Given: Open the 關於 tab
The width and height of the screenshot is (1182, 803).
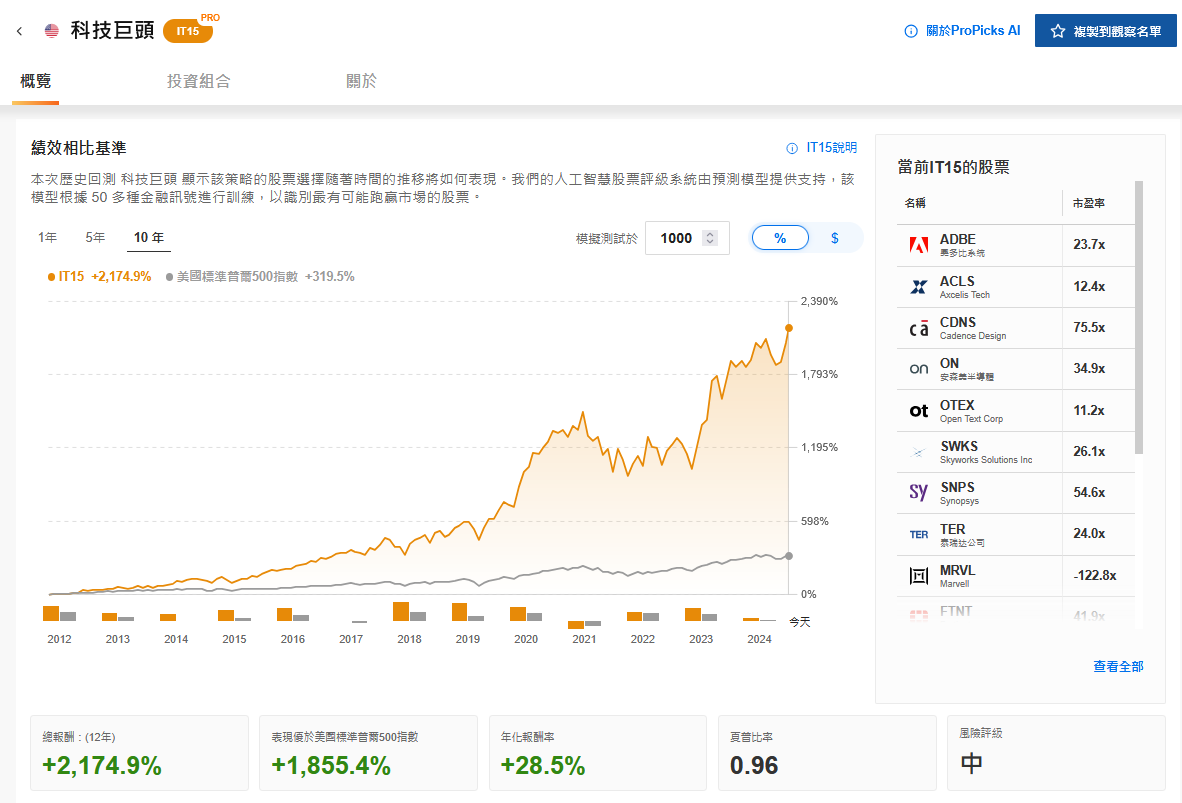Looking at the screenshot, I should click(x=361, y=81).
